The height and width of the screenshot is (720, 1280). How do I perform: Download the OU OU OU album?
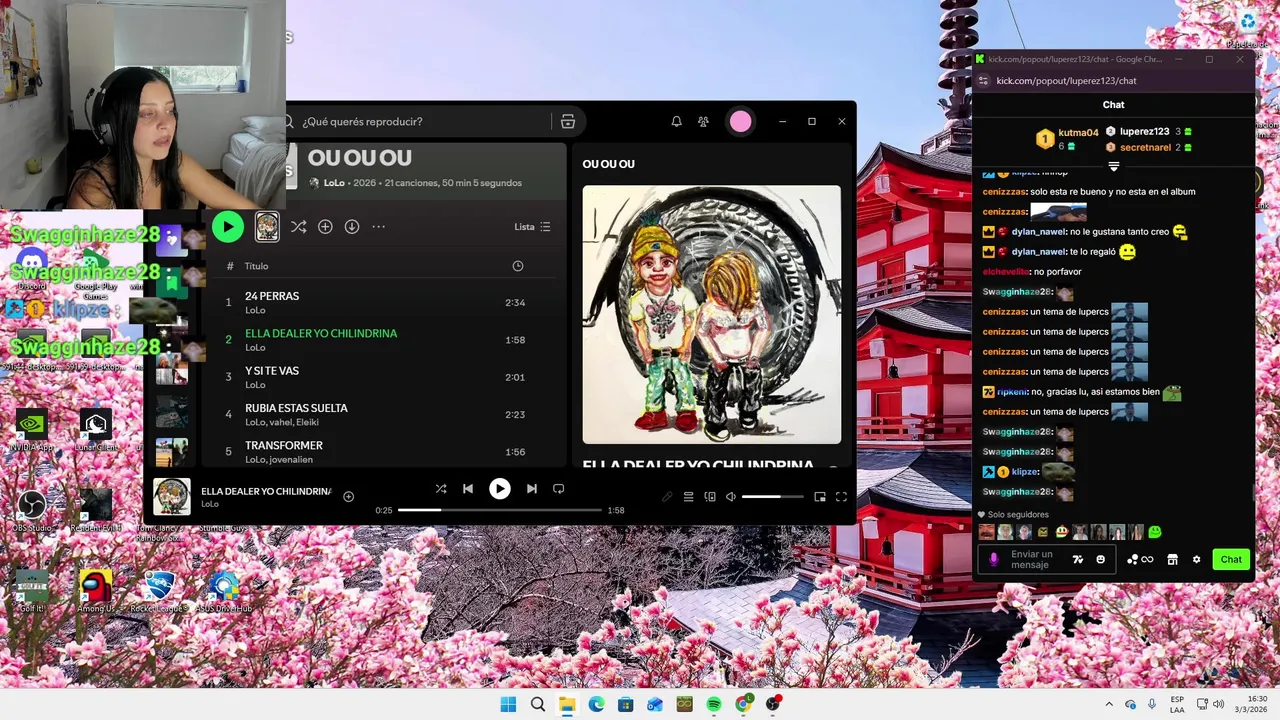click(352, 227)
